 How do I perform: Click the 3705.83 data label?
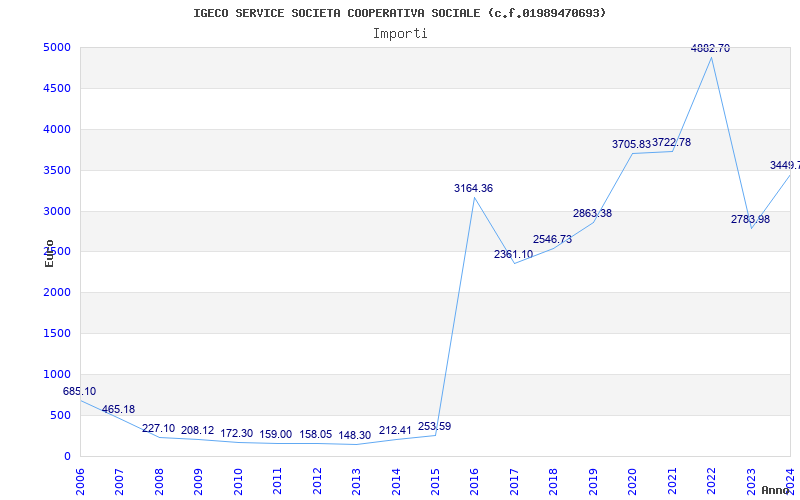pyautogui.click(x=632, y=144)
